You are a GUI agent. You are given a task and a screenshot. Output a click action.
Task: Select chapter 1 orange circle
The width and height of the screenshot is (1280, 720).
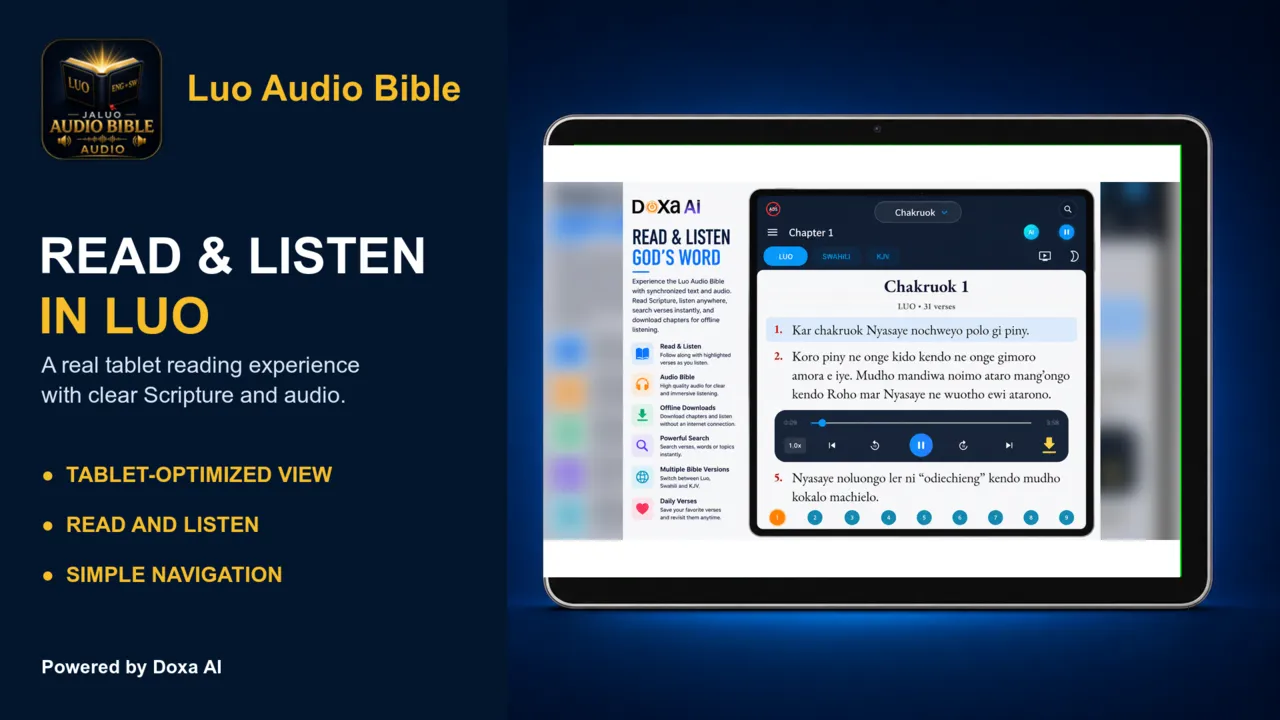[x=778, y=517]
